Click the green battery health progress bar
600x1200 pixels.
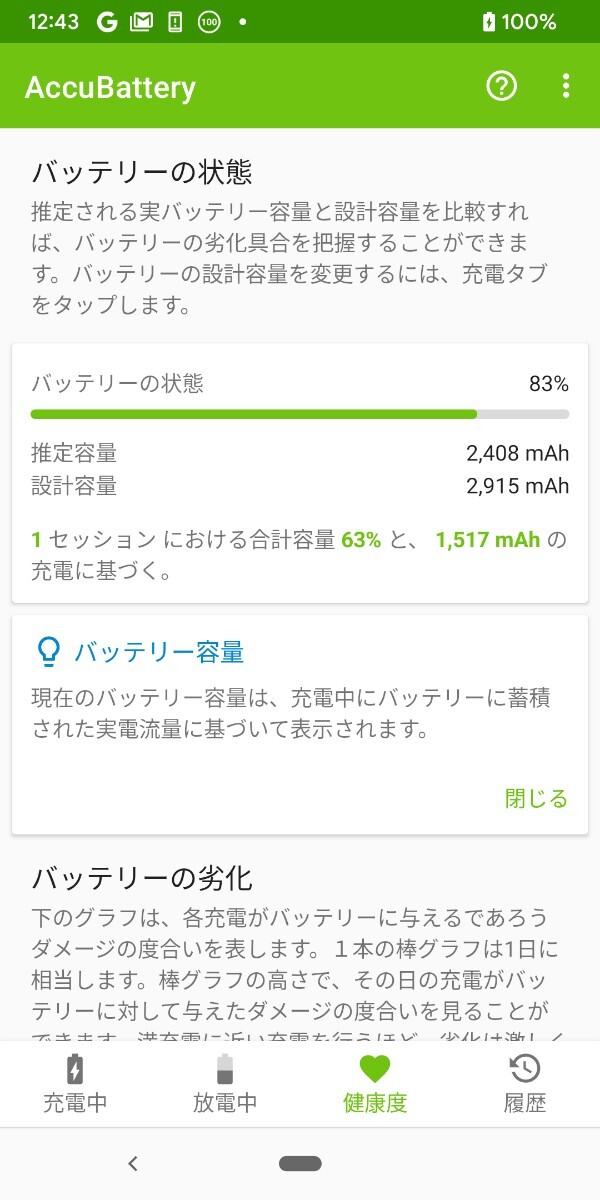coord(254,414)
